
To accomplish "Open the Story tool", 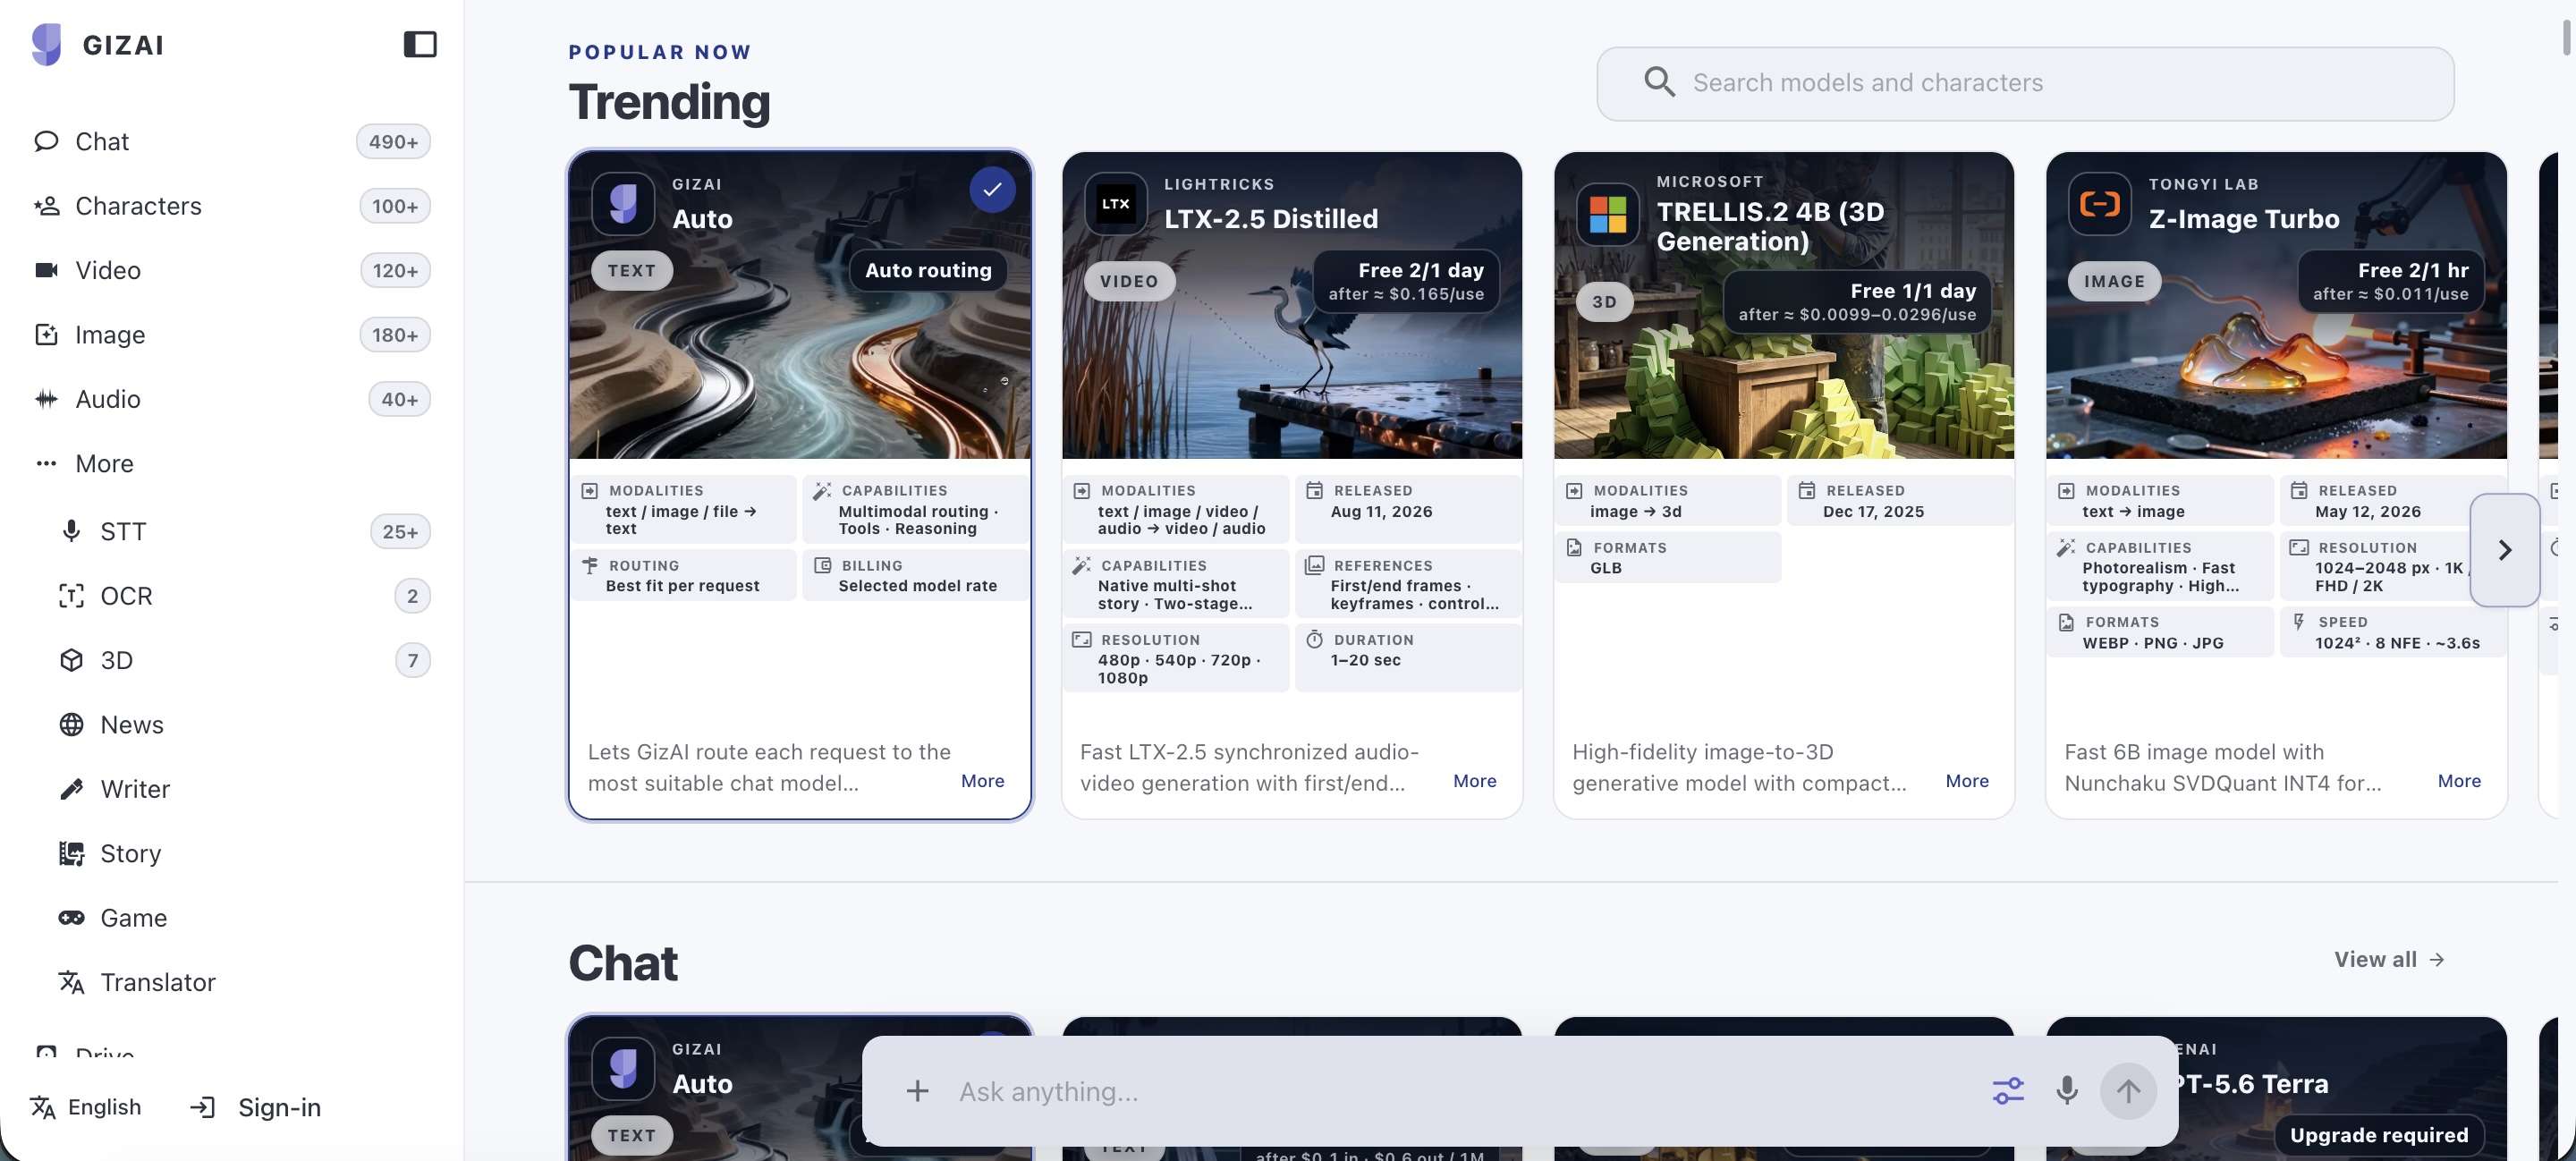I will point(244,853).
